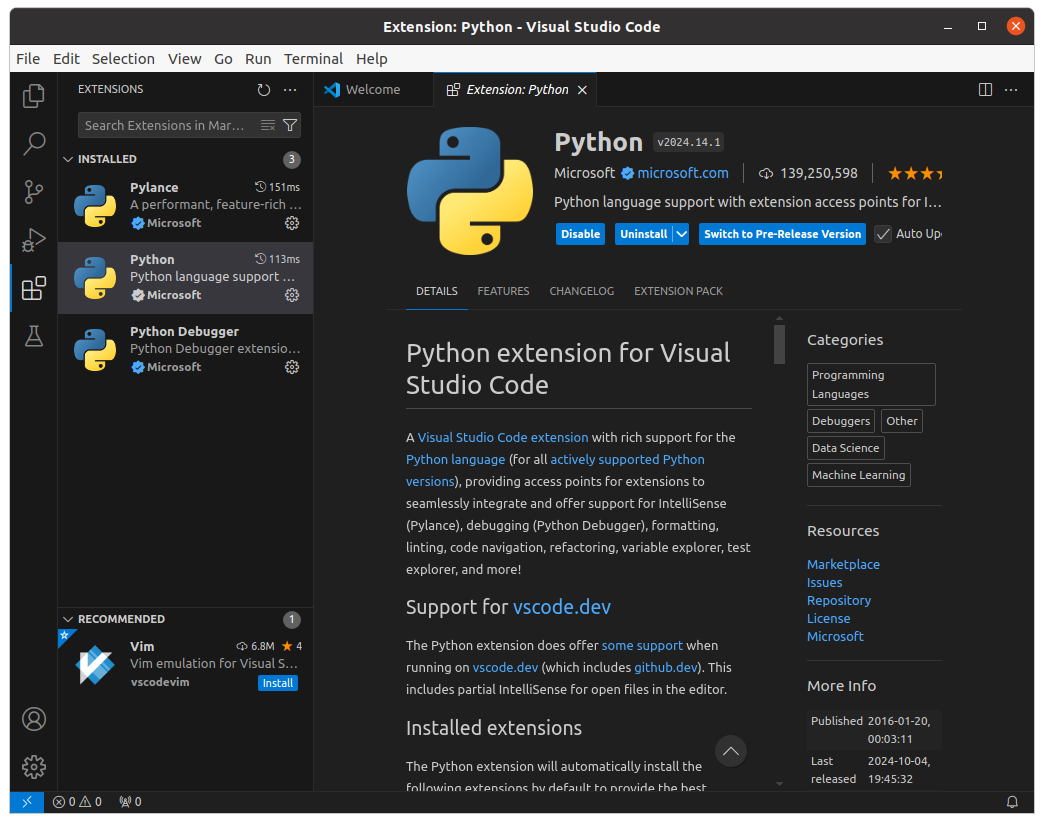Open the remote window indicator
Image resolution: width=1044 pixels, height=823 pixels.
pyautogui.click(x=27, y=802)
